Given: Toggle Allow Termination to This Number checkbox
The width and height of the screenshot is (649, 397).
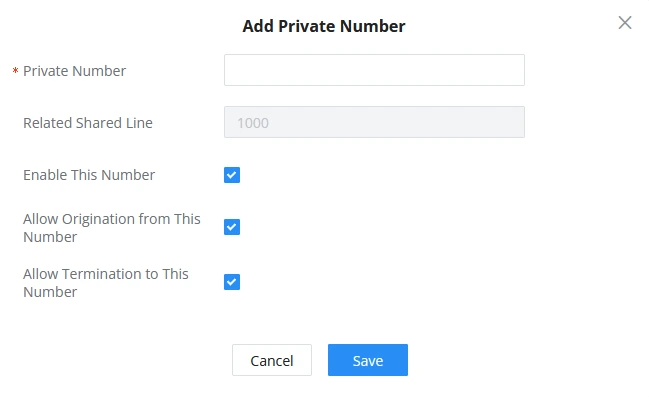Looking at the screenshot, I should click(x=232, y=282).
